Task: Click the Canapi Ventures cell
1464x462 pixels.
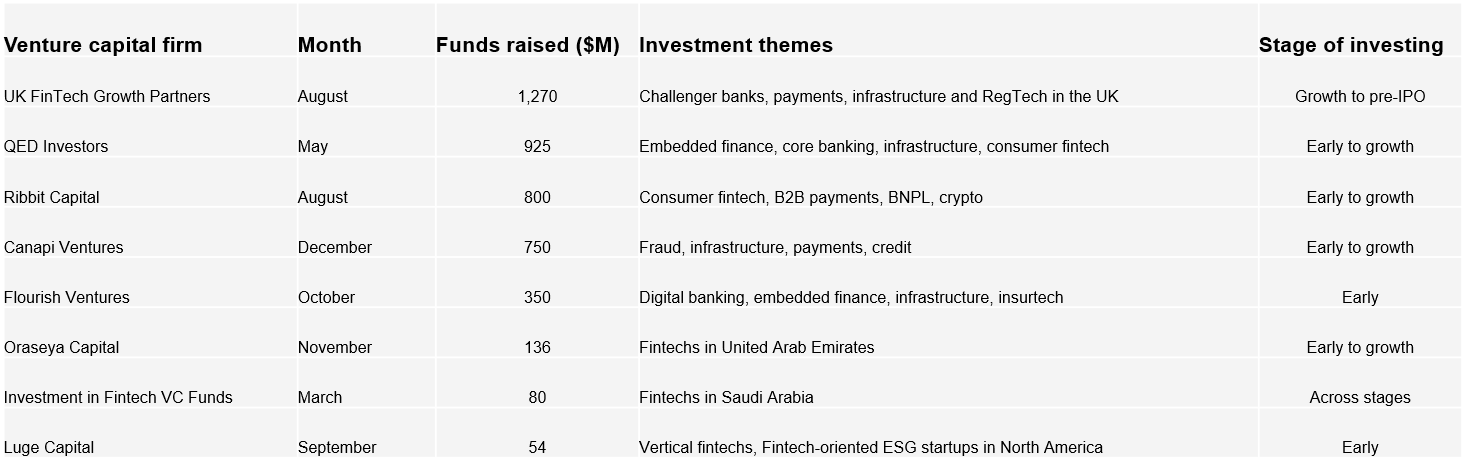Action: point(64,248)
